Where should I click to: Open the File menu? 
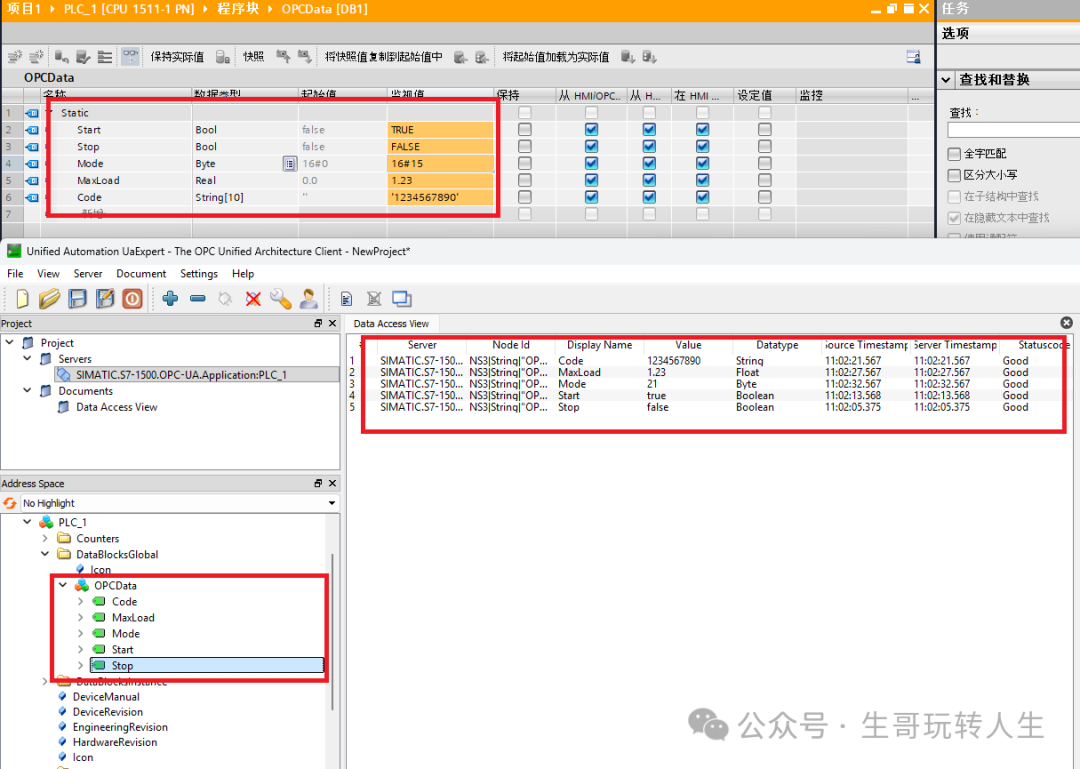coord(15,274)
